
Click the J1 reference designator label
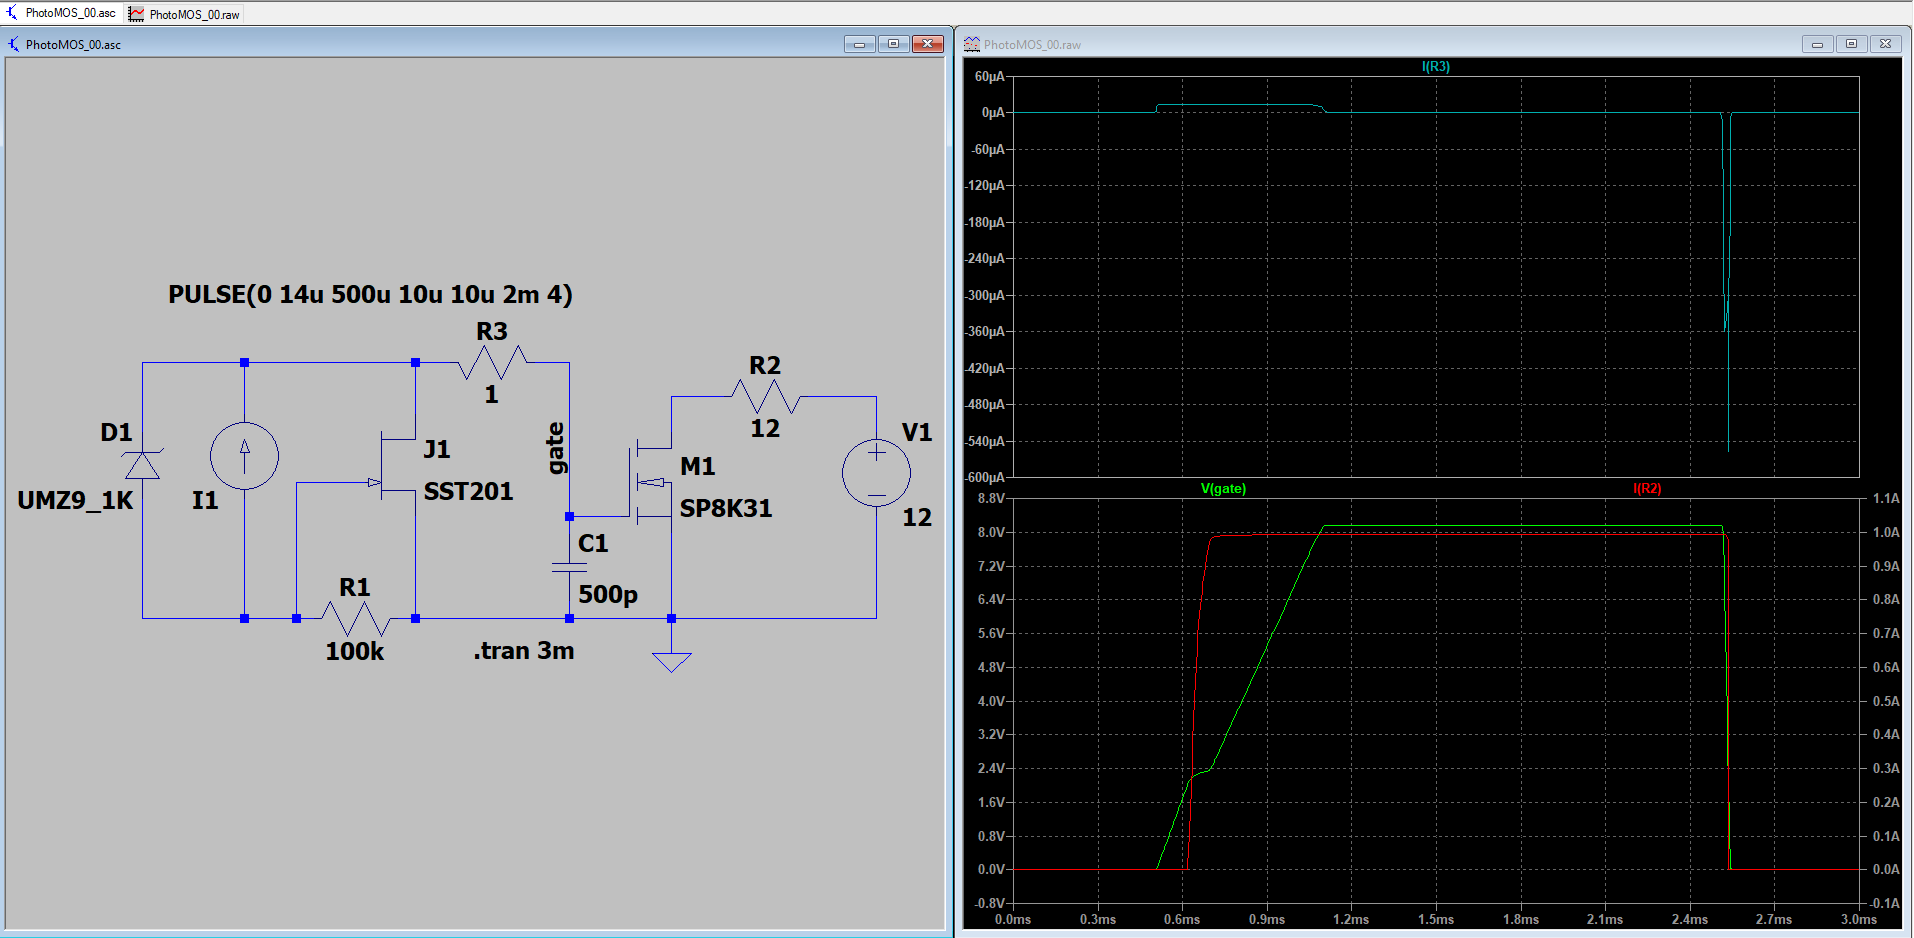pos(437,449)
